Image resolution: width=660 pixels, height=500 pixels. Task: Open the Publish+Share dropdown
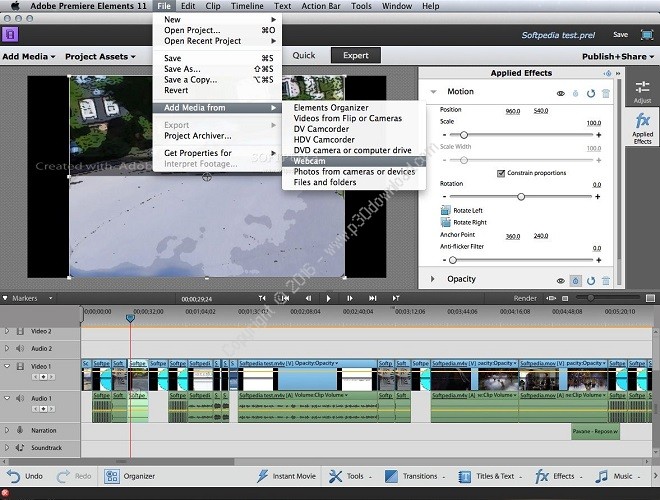pyautogui.click(x=618, y=56)
